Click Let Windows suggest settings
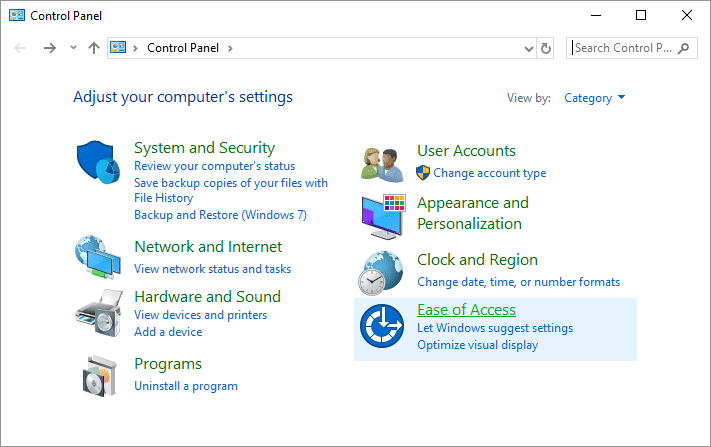 click(x=495, y=328)
